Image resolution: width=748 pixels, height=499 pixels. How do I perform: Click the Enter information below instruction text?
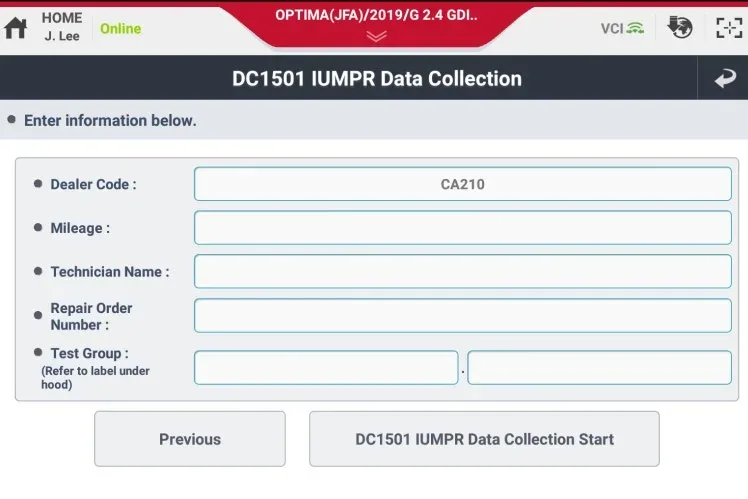point(110,120)
